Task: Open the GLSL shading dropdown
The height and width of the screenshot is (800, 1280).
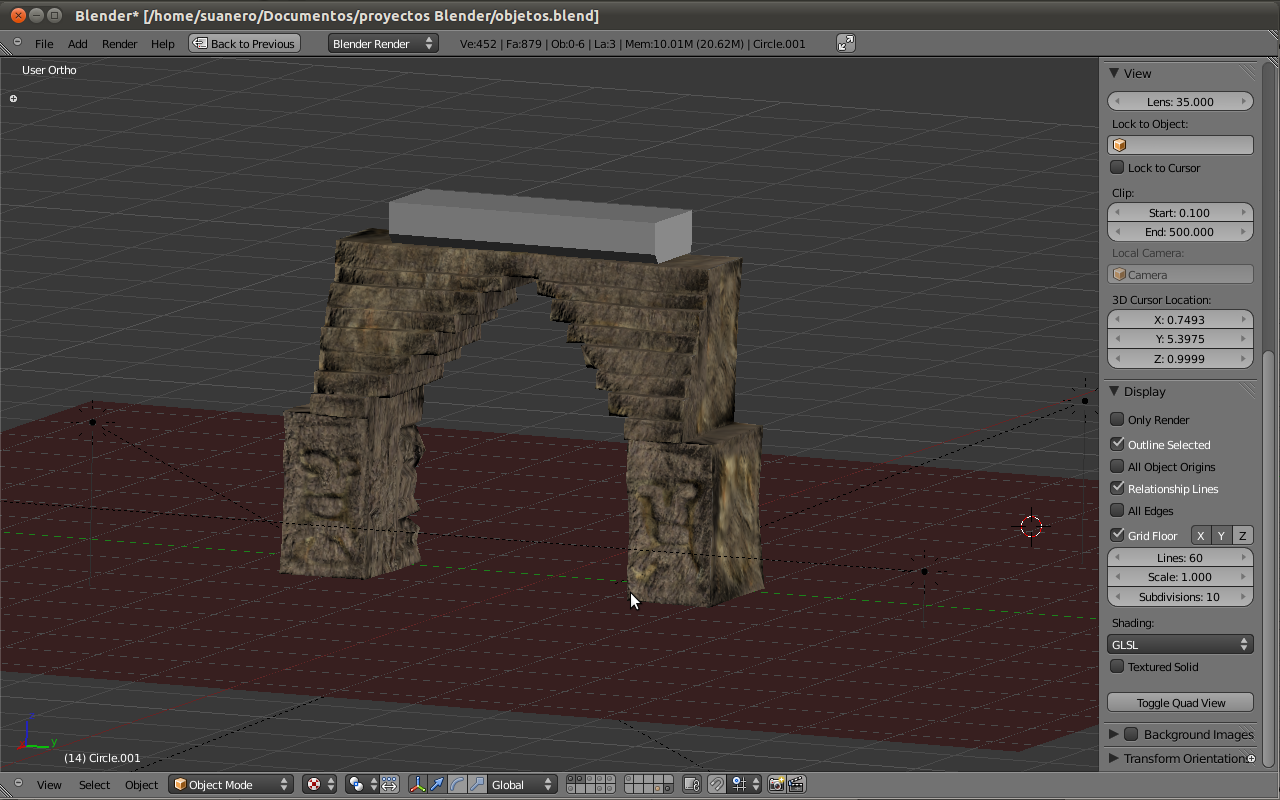Action: pyautogui.click(x=1180, y=645)
